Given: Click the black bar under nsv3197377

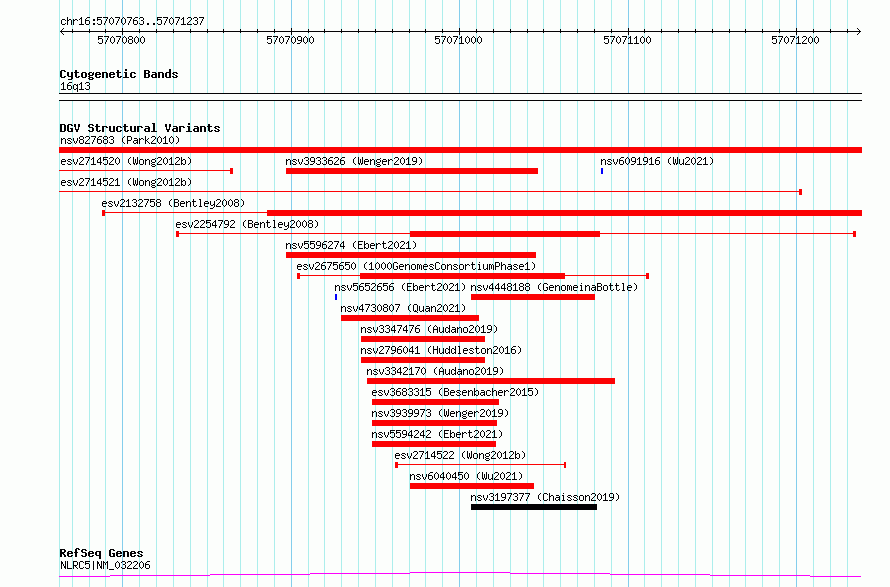Looking at the screenshot, I should click(x=534, y=507).
